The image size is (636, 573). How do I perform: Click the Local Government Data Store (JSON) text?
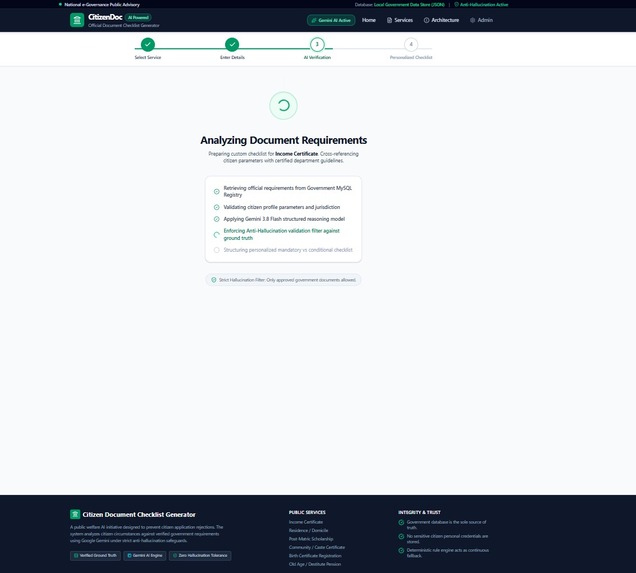click(x=409, y=5)
